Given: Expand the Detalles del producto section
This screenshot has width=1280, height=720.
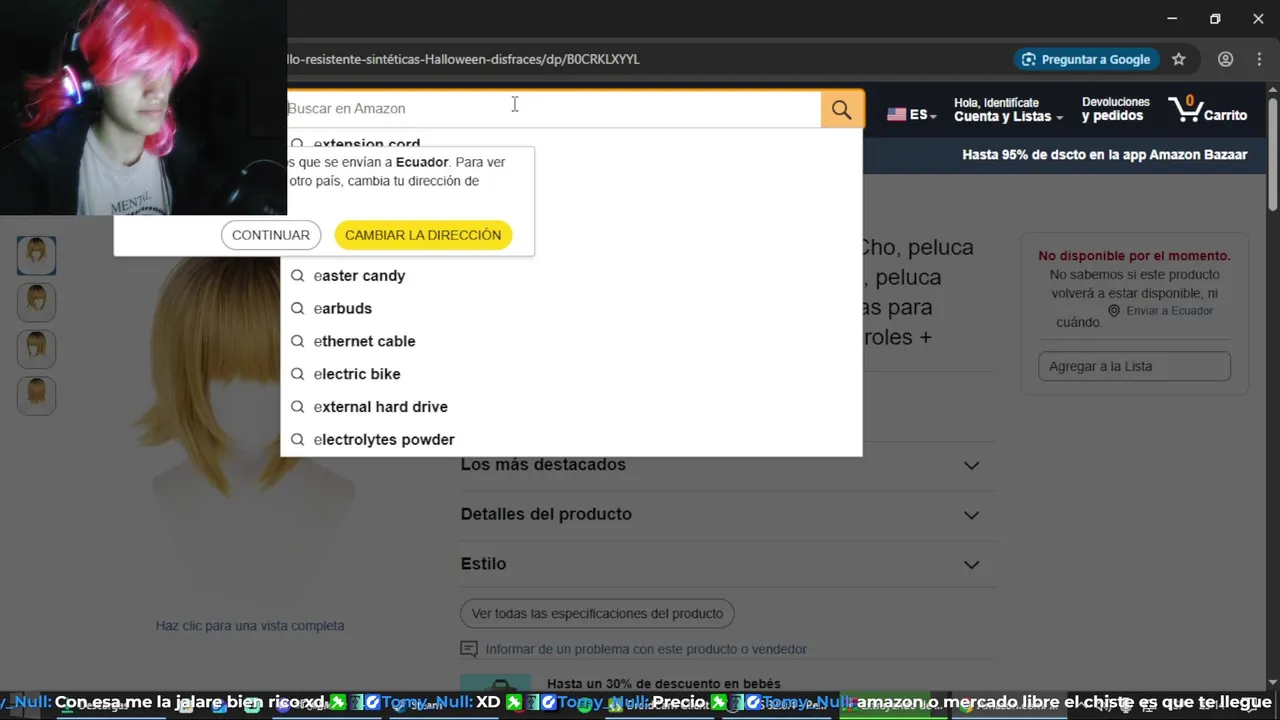Looking at the screenshot, I should (727, 514).
